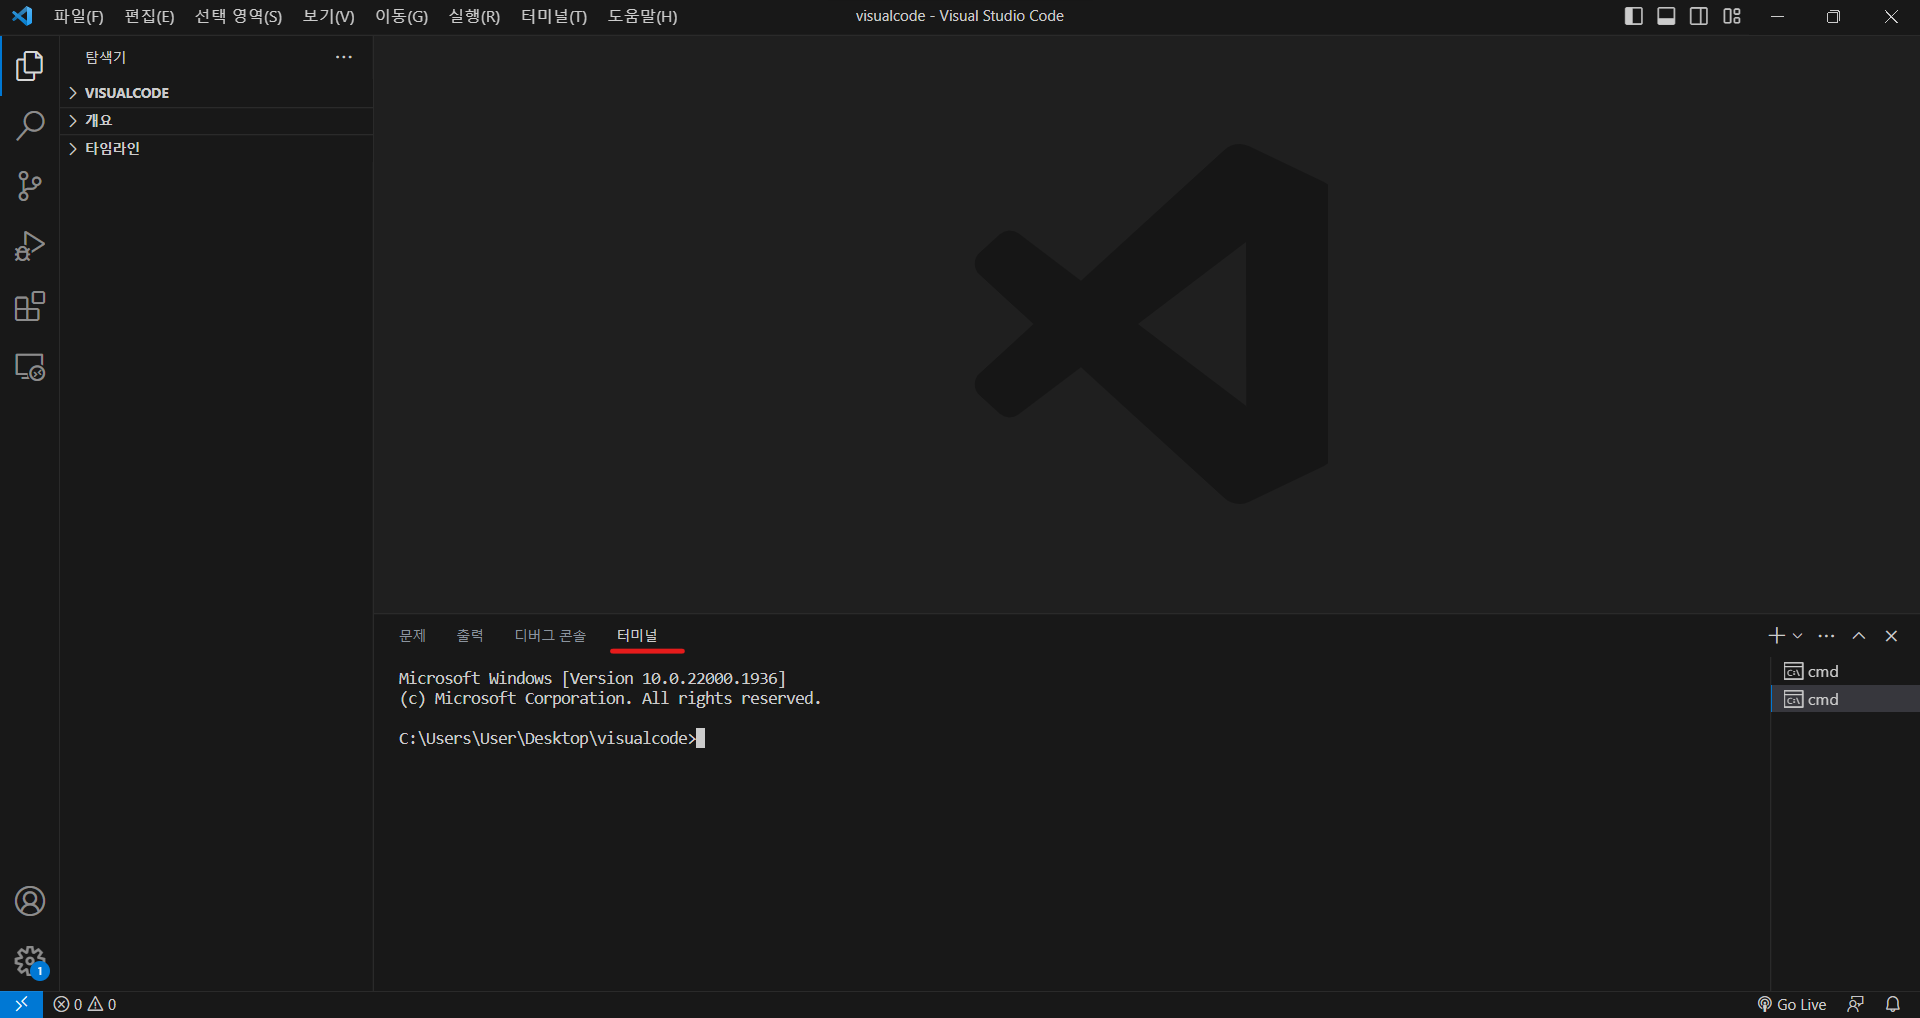Open the 편집(E) menu

(x=149, y=16)
